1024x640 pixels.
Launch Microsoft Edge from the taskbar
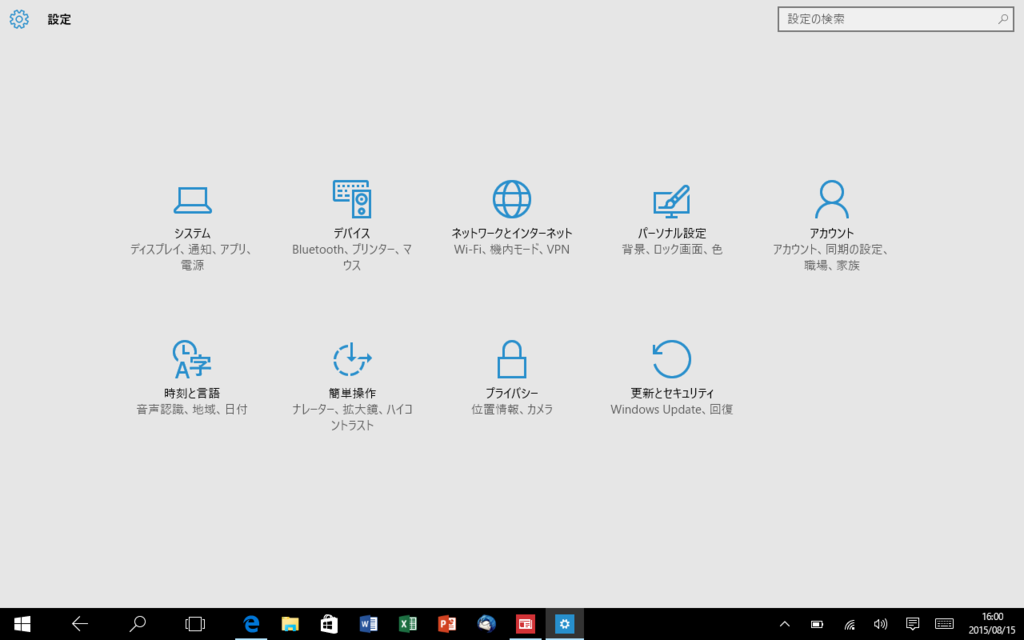coord(251,623)
